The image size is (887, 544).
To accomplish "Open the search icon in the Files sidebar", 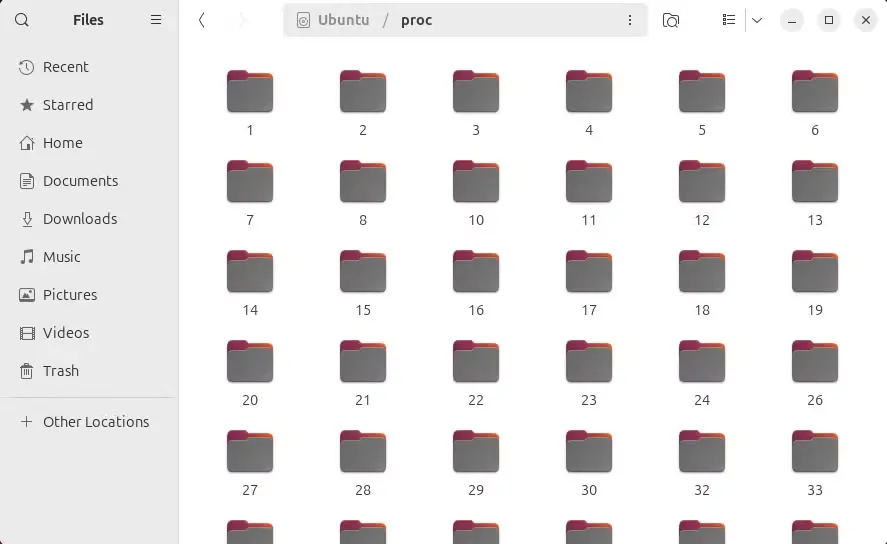I will click(x=21, y=20).
